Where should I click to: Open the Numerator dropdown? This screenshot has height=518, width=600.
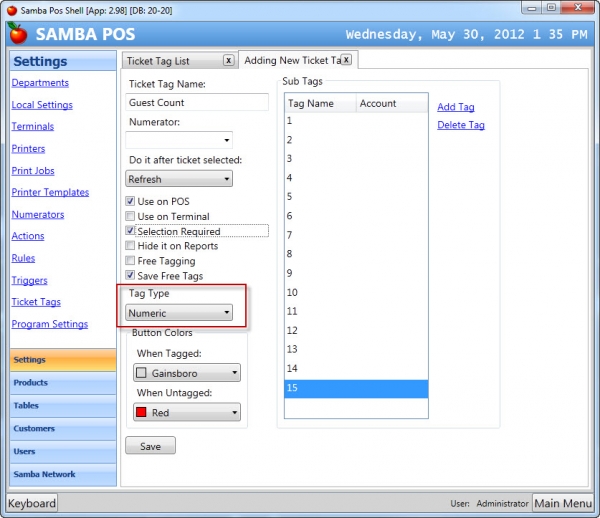click(179, 140)
